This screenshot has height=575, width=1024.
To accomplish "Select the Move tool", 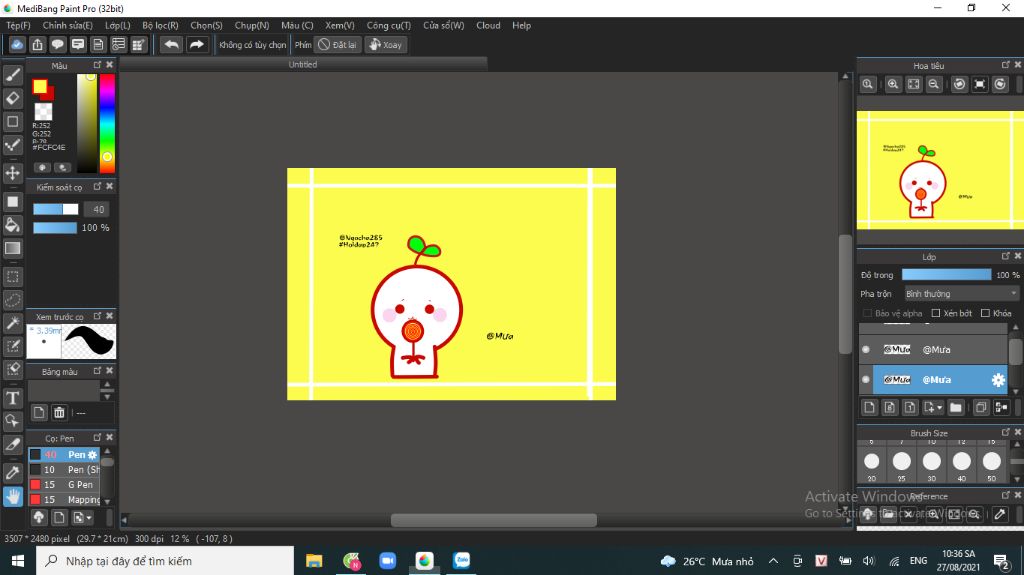I will click(x=12, y=173).
